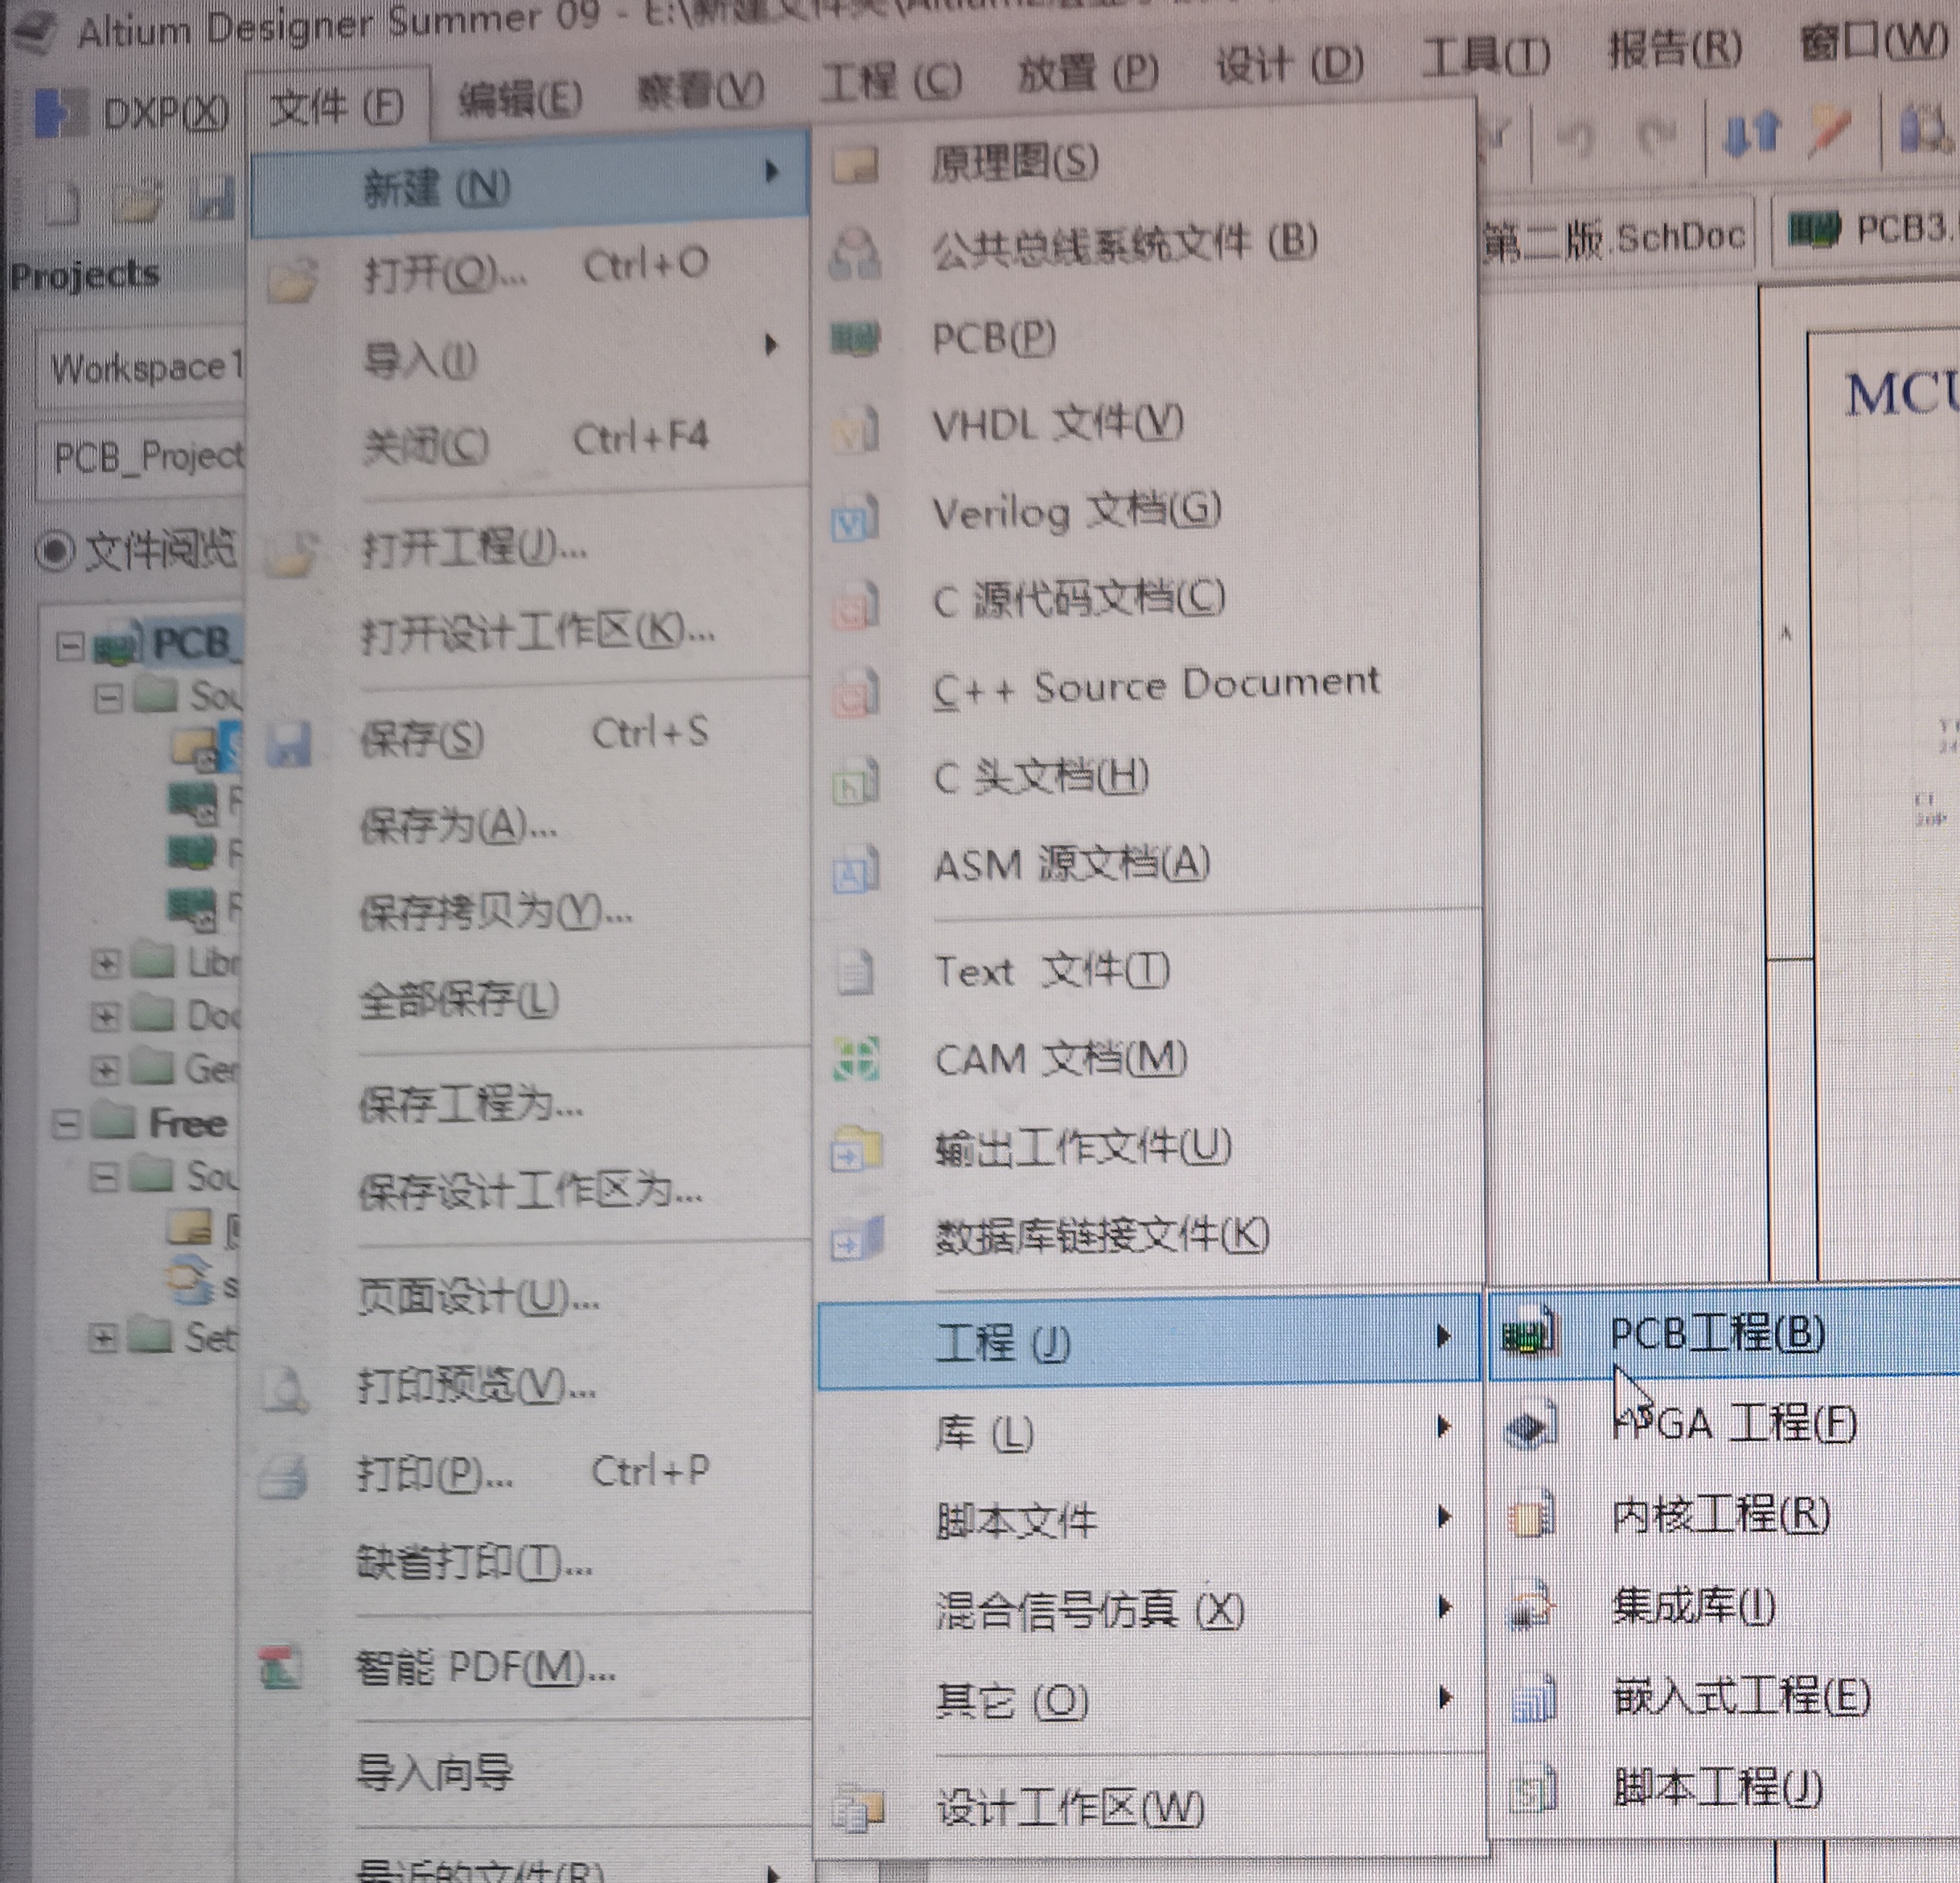Click the 嵌入式工程(E) icon
Screen dimensions: 1960x1883
1532,1698
